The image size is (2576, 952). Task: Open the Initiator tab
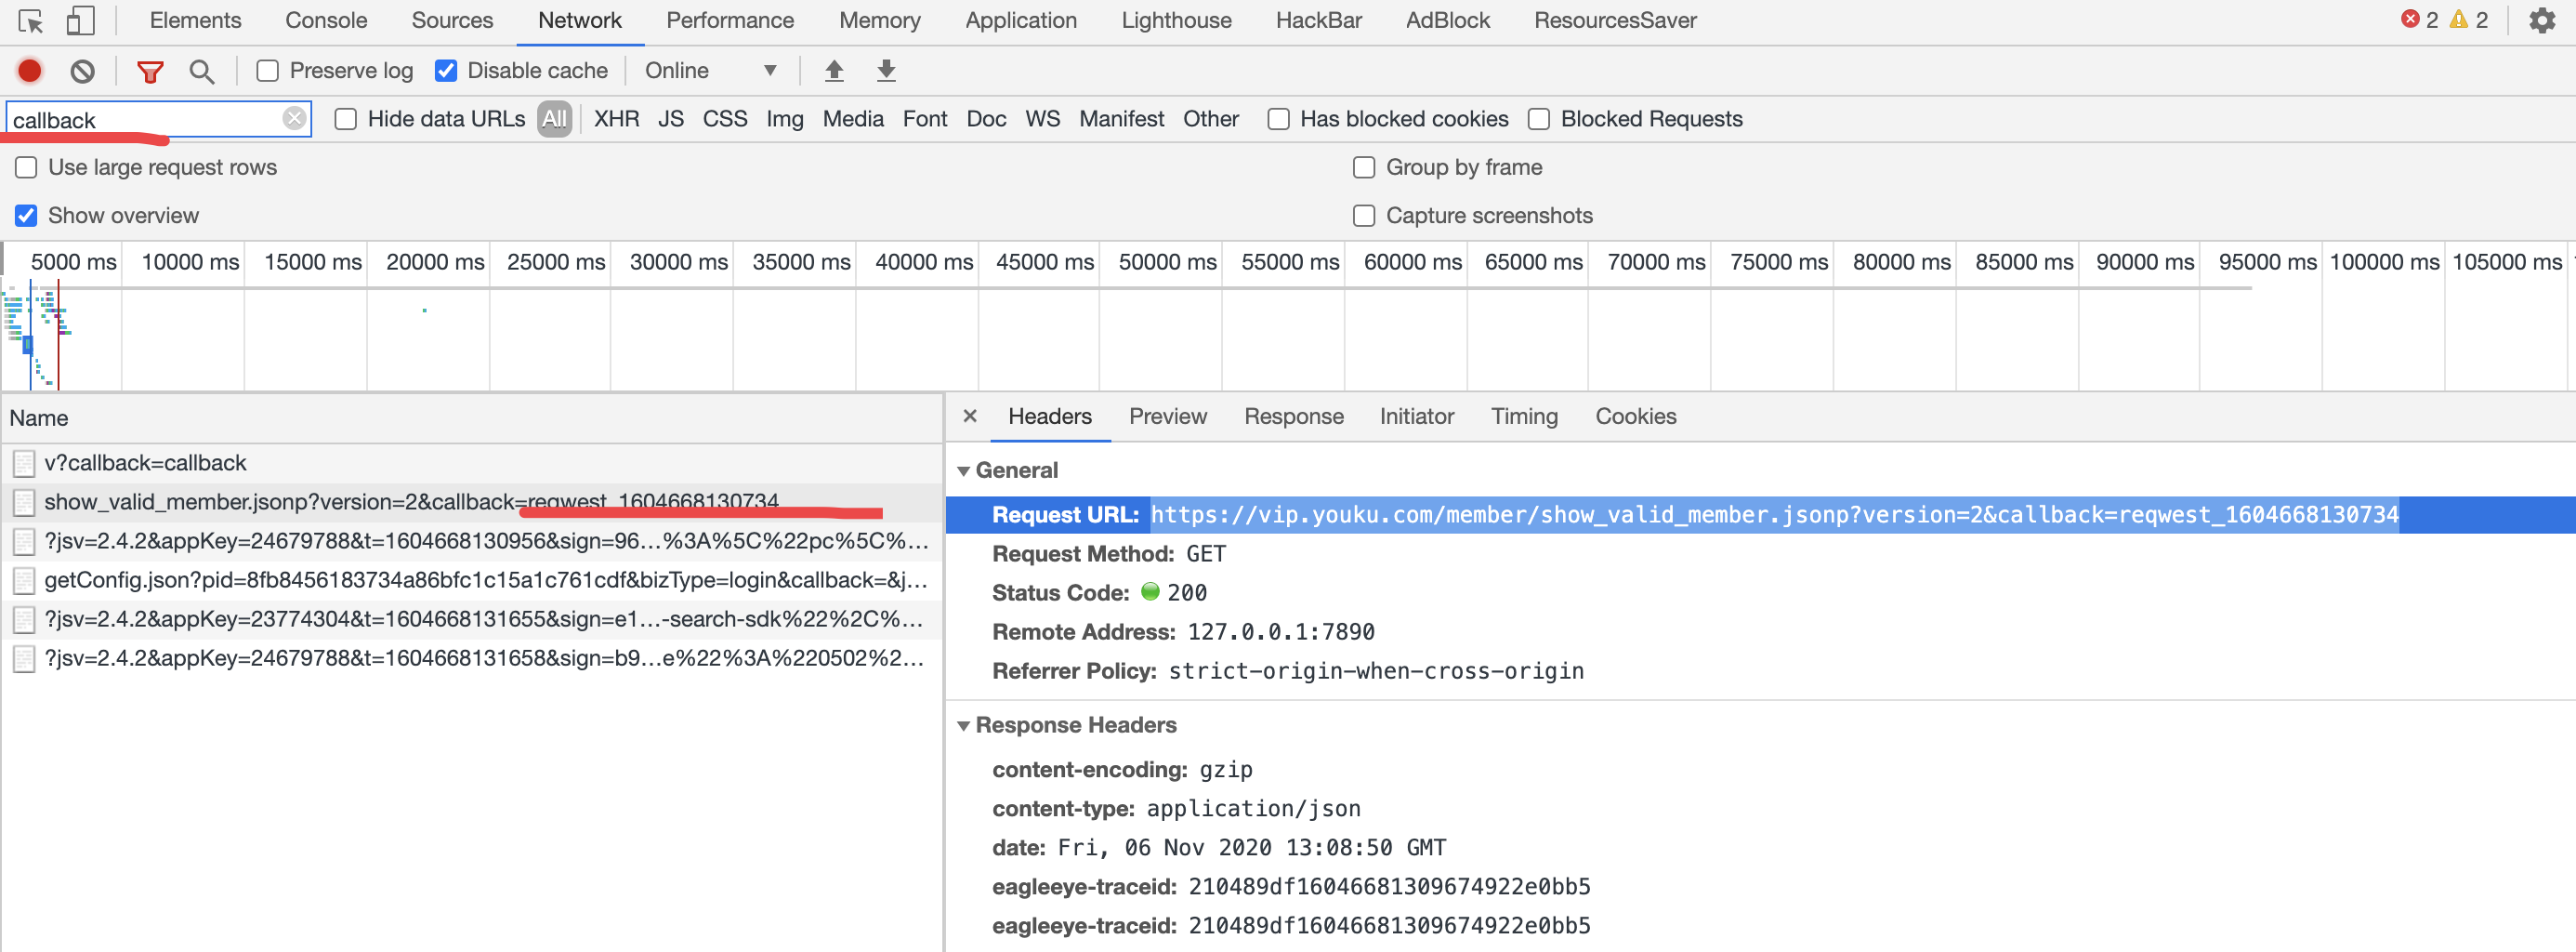point(1416,416)
